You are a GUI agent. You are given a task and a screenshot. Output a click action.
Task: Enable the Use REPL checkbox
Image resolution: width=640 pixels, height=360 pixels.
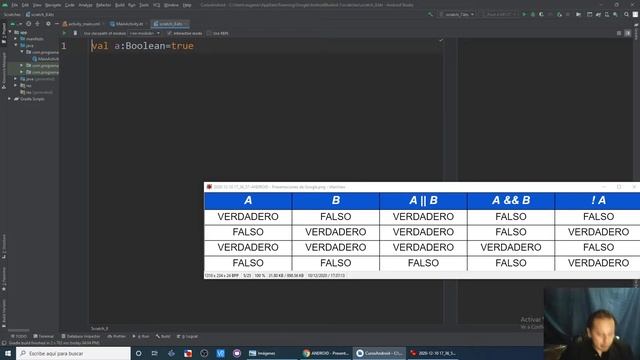click(x=209, y=33)
